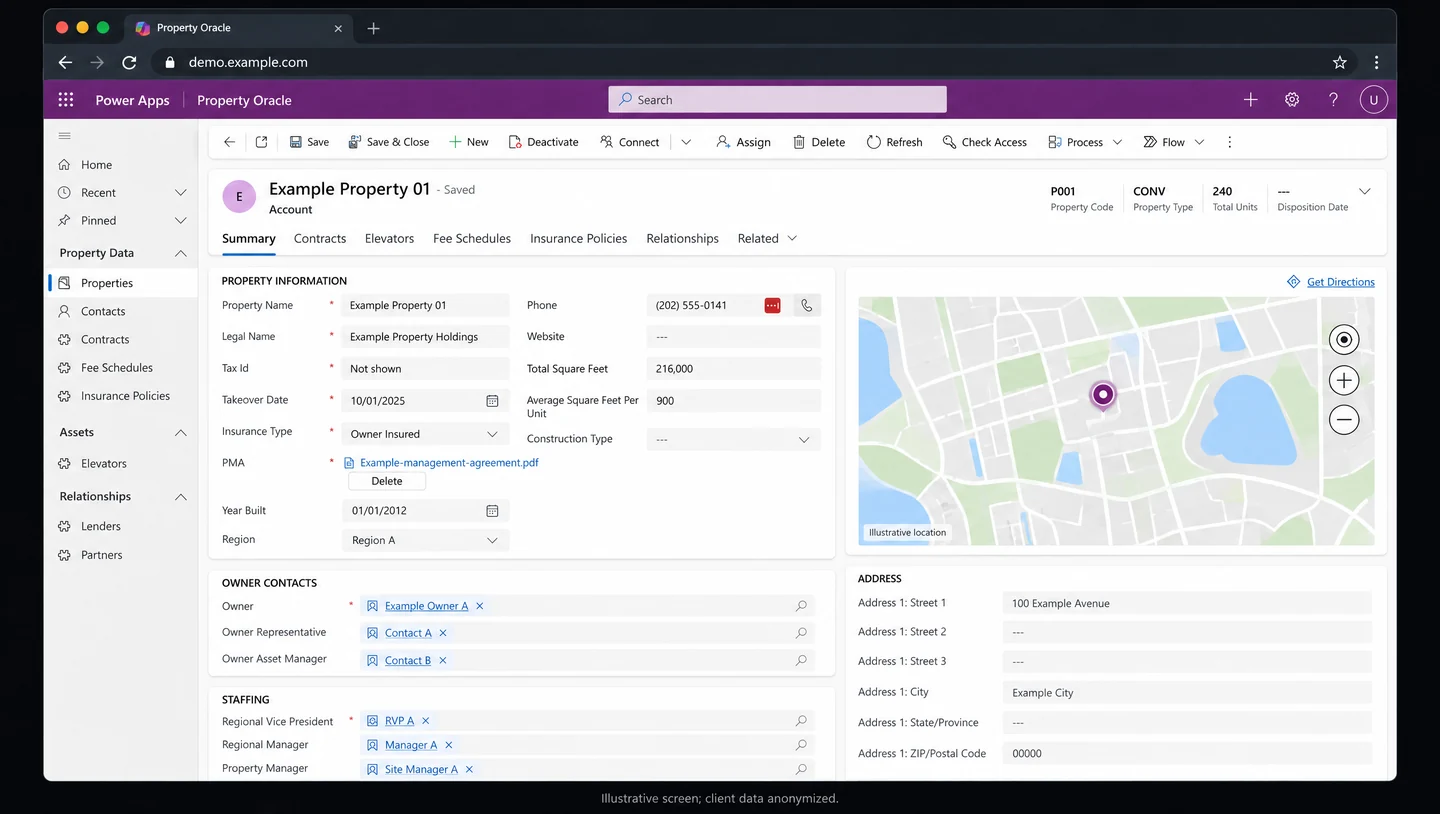
Task: Open settings gear in the header
Action: coord(1292,100)
